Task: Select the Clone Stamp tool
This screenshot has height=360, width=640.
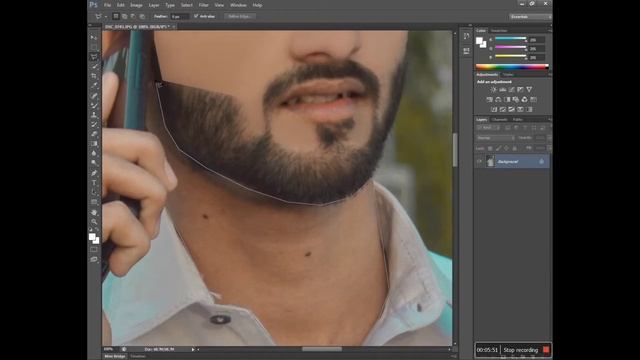Action: (x=94, y=115)
